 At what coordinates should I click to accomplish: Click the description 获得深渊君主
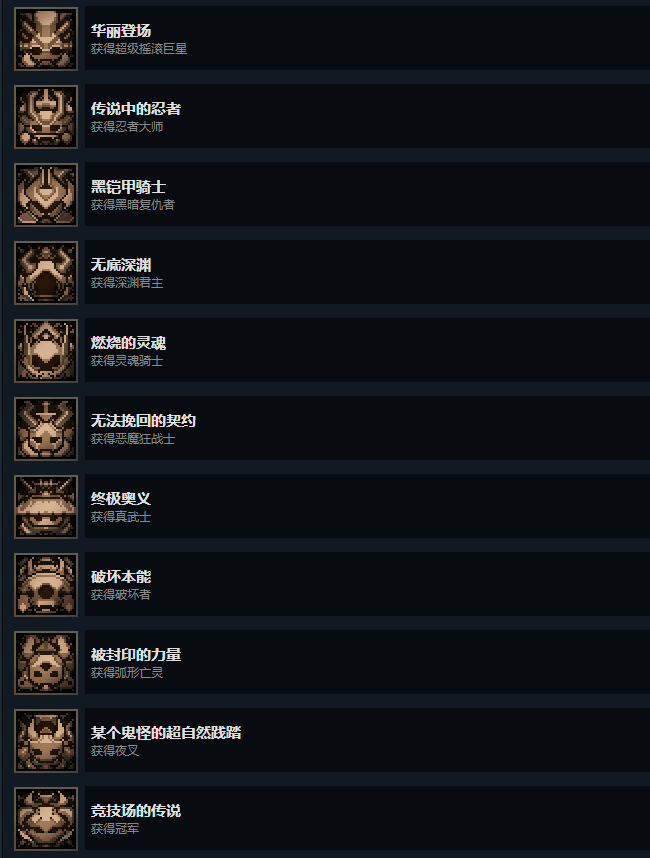pyautogui.click(x=127, y=283)
